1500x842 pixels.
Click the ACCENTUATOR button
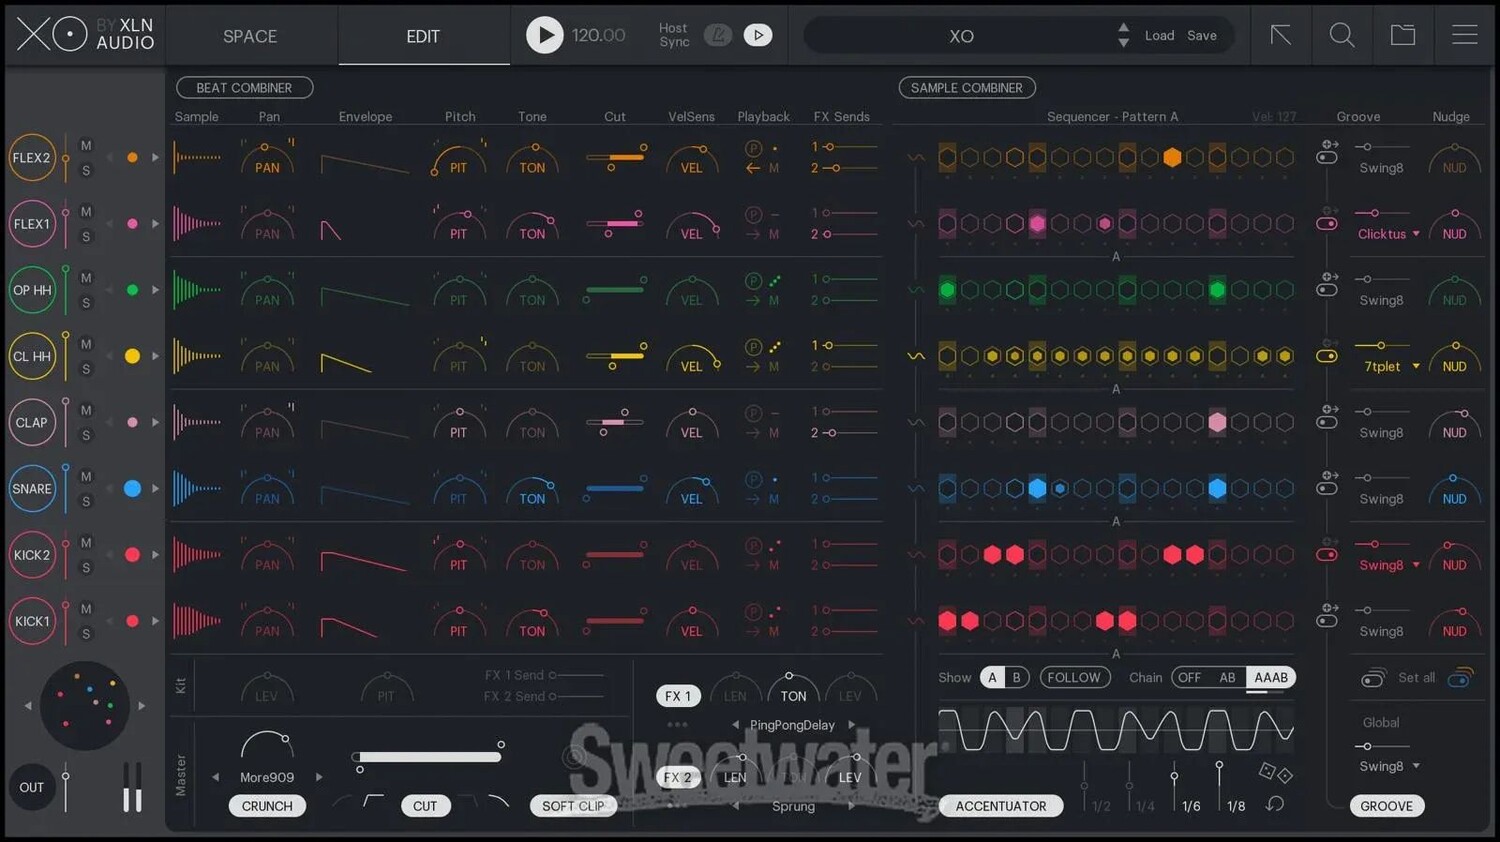click(1000, 806)
